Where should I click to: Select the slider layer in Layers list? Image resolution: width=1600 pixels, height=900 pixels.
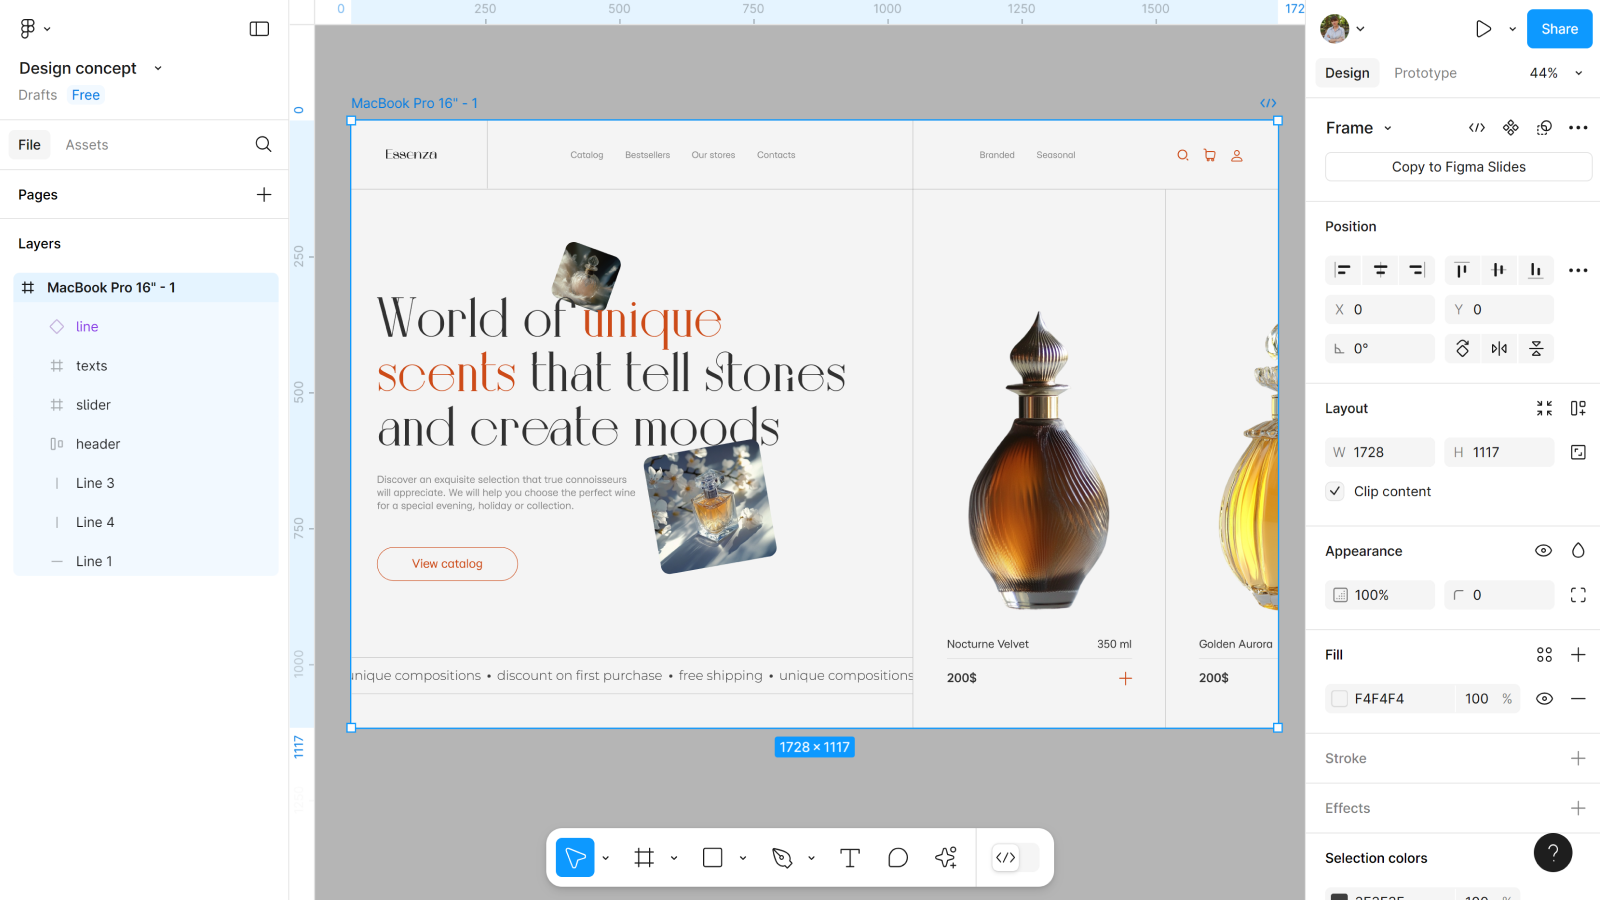[x=93, y=405]
